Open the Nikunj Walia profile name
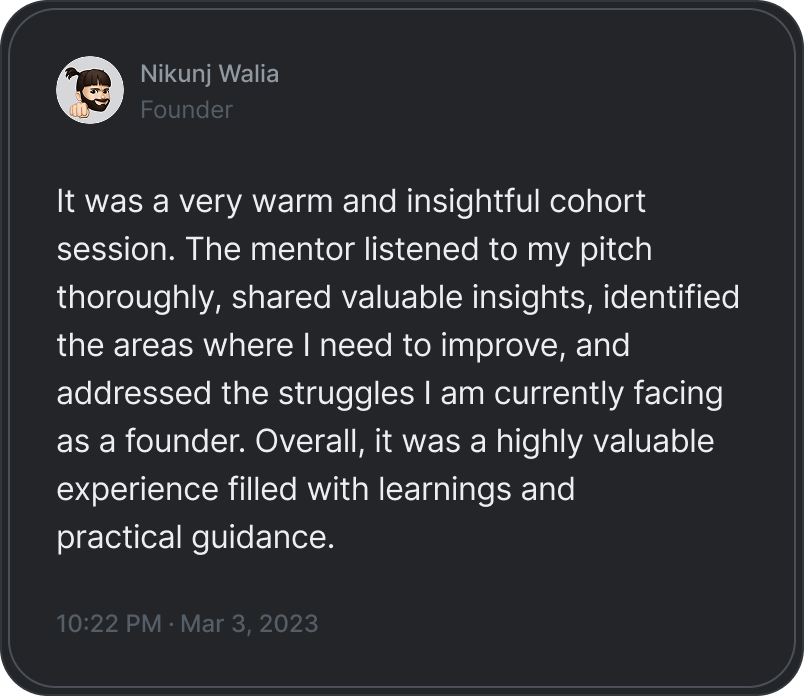This screenshot has height=696, width=804. point(210,74)
